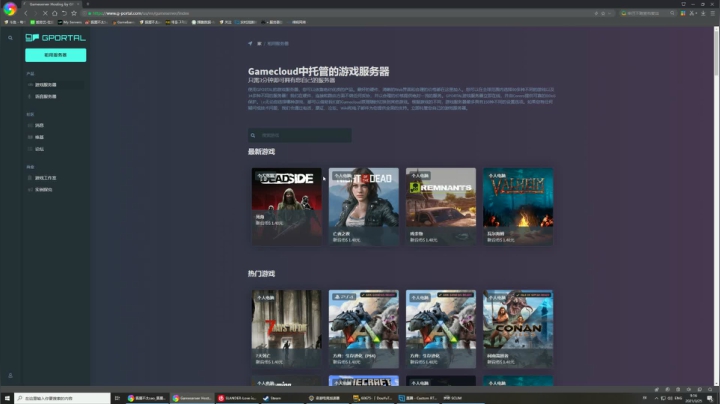Click the taskbar clock

[694, 398]
